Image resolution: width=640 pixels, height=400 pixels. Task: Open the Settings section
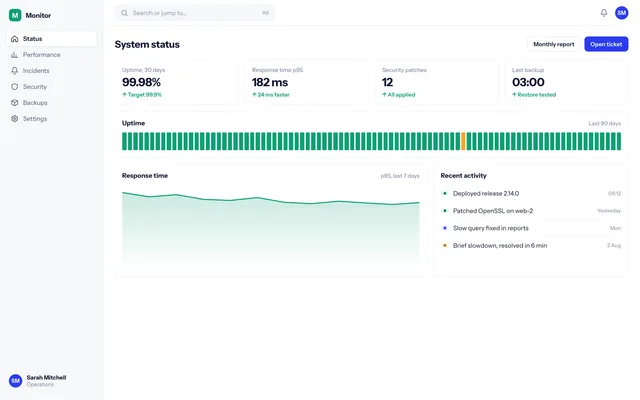51,119
